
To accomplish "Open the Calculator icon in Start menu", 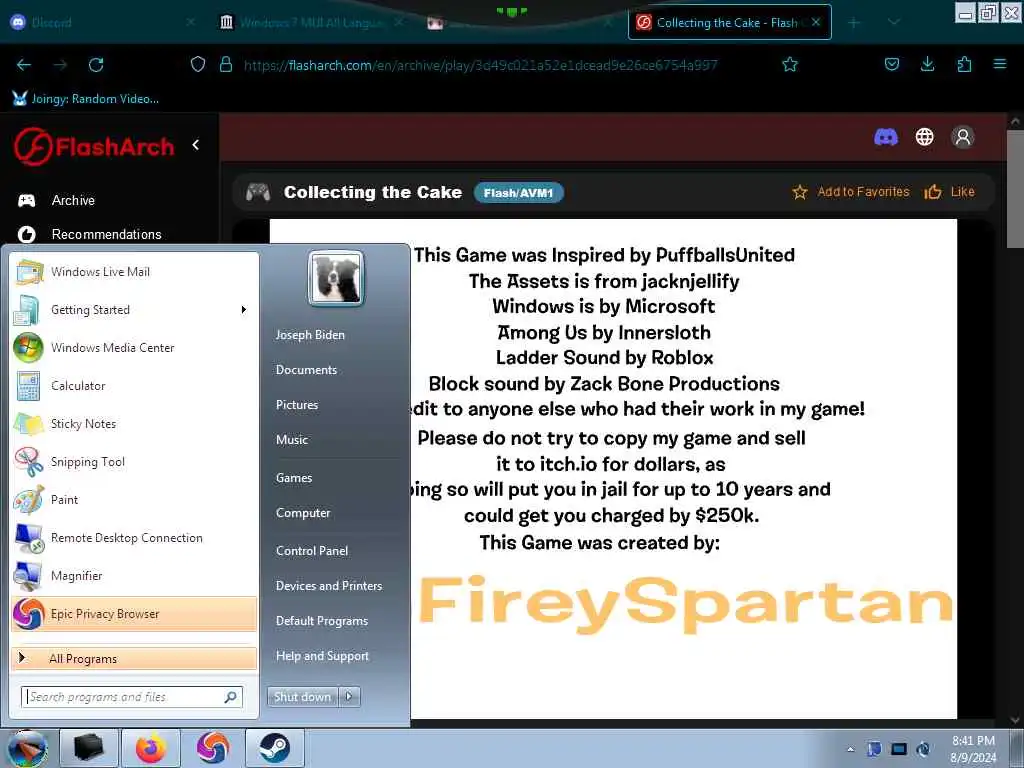I will 29,386.
